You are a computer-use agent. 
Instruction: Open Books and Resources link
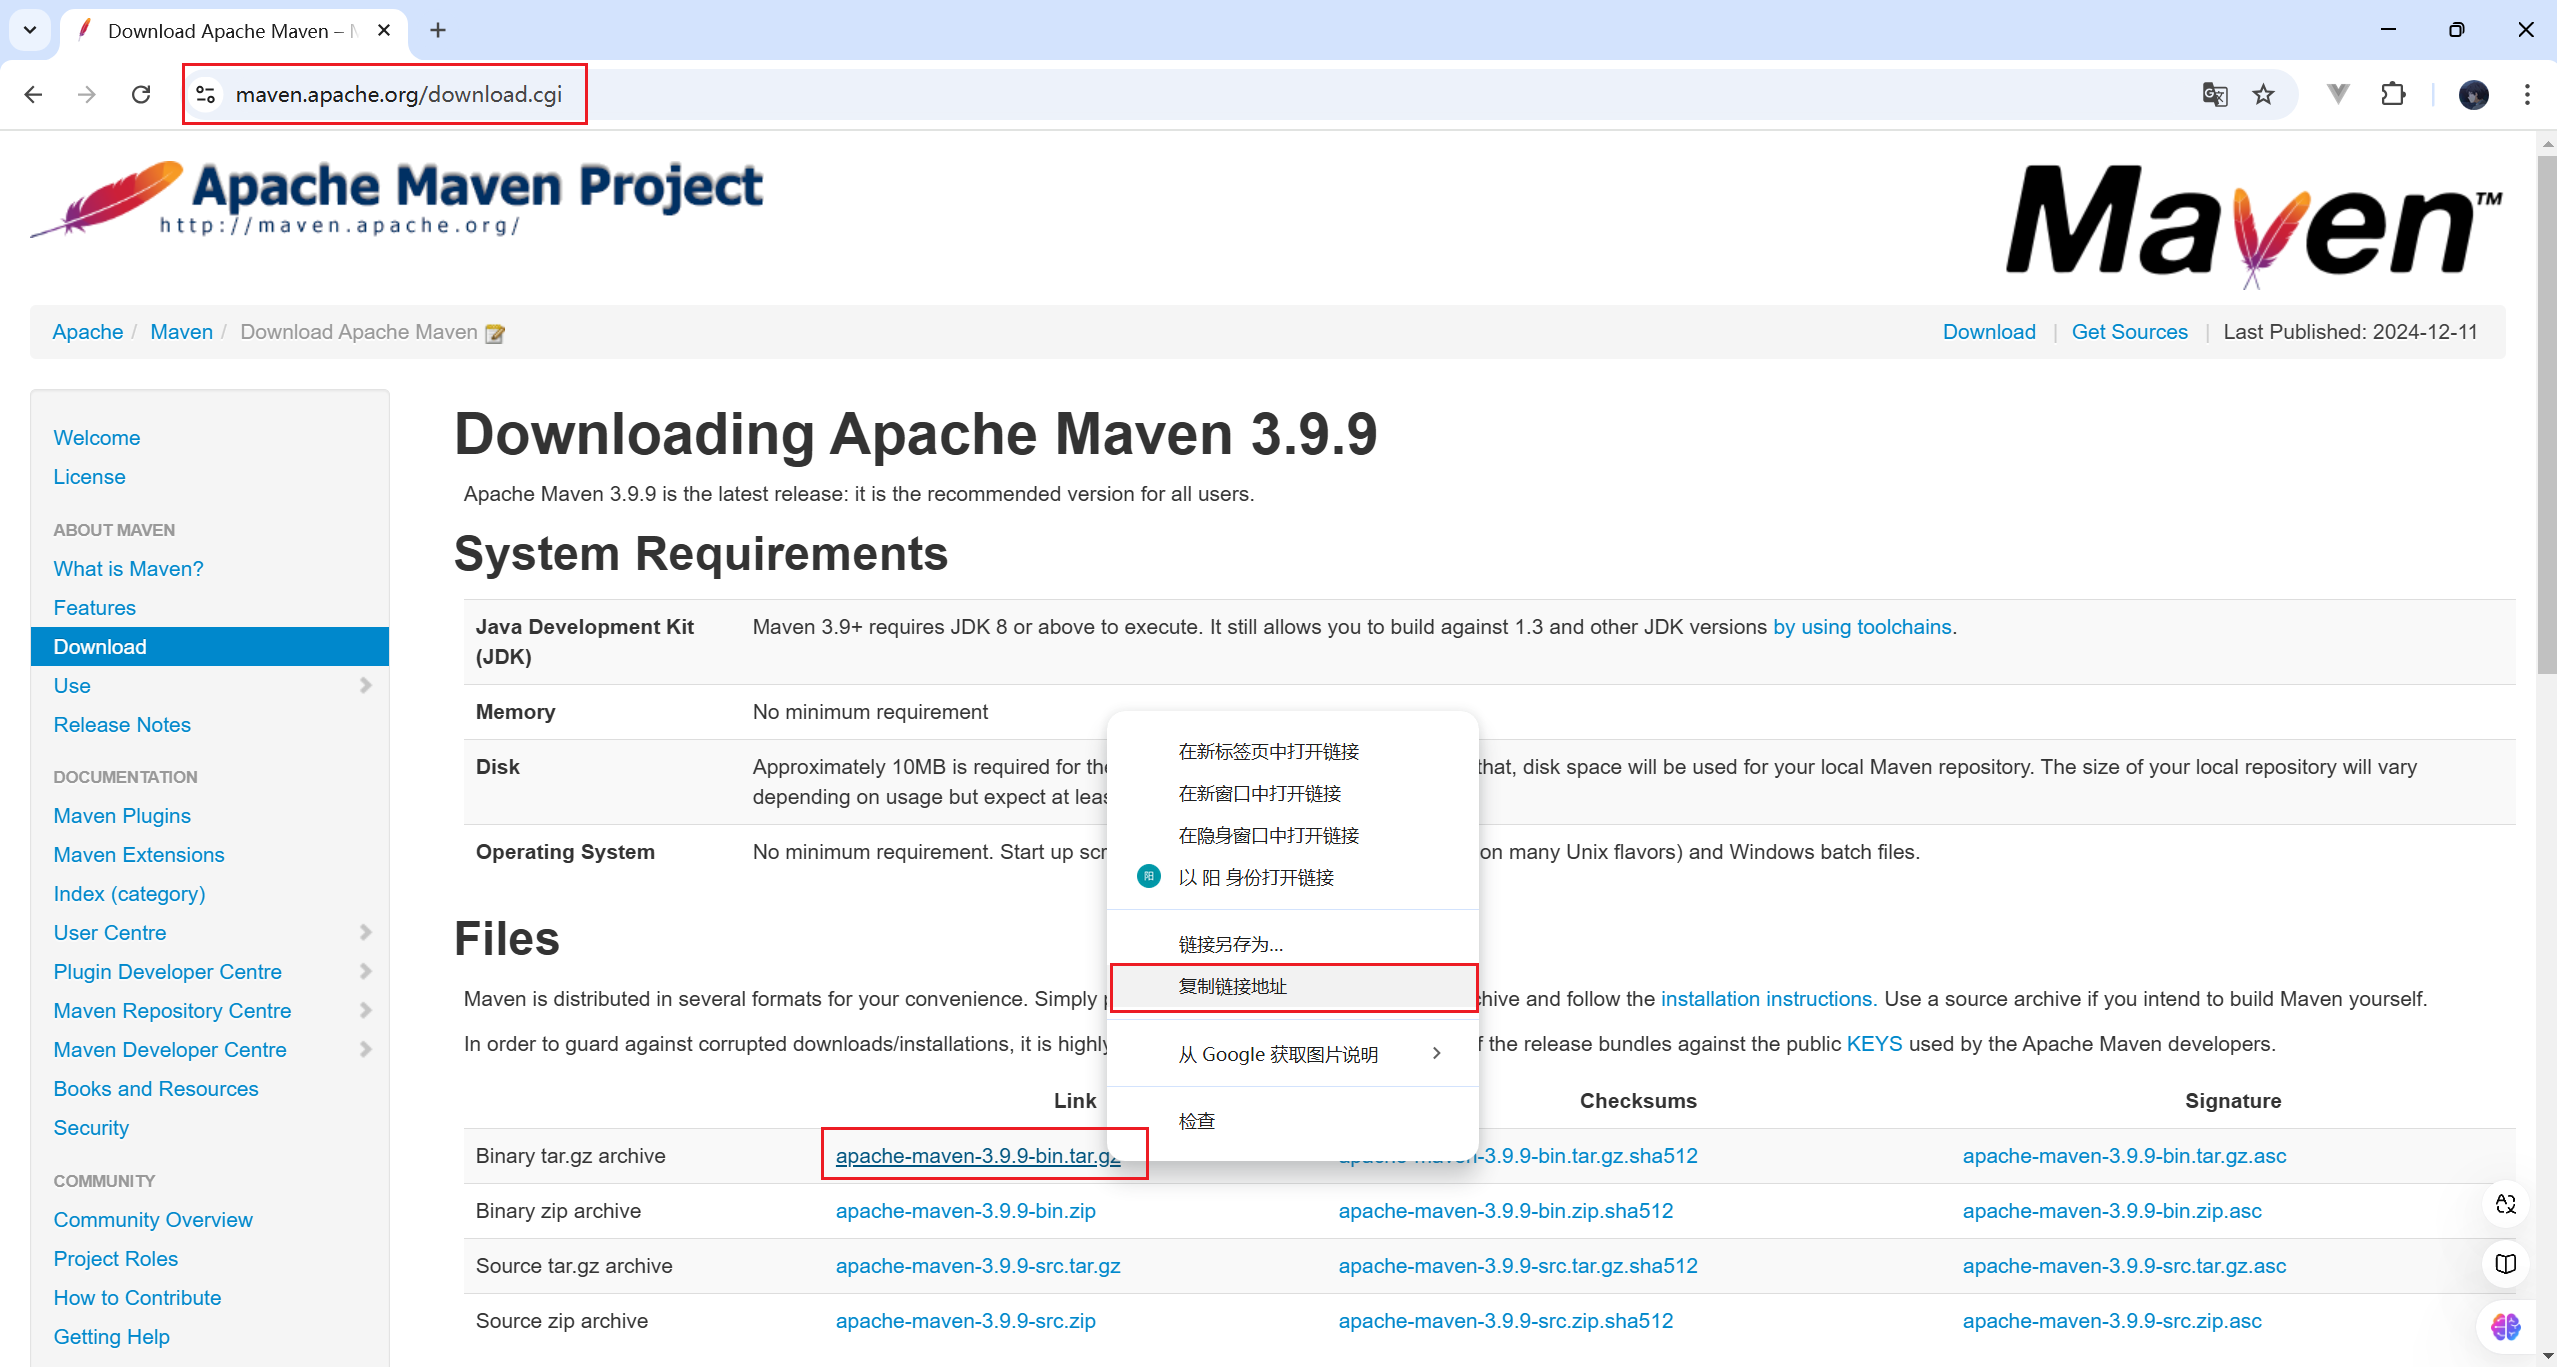(156, 1089)
